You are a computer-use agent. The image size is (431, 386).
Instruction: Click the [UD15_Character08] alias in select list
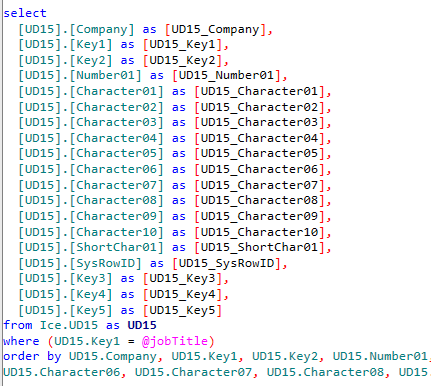[259, 201]
